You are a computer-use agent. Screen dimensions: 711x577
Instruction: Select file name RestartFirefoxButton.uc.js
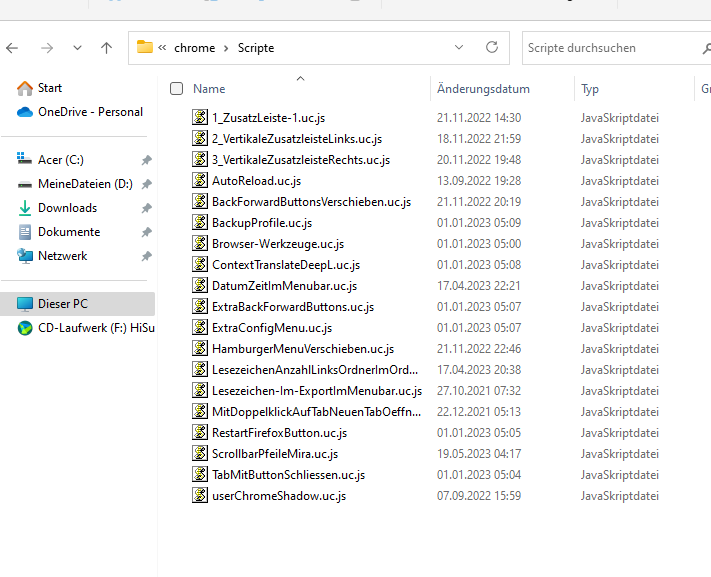pos(279,433)
